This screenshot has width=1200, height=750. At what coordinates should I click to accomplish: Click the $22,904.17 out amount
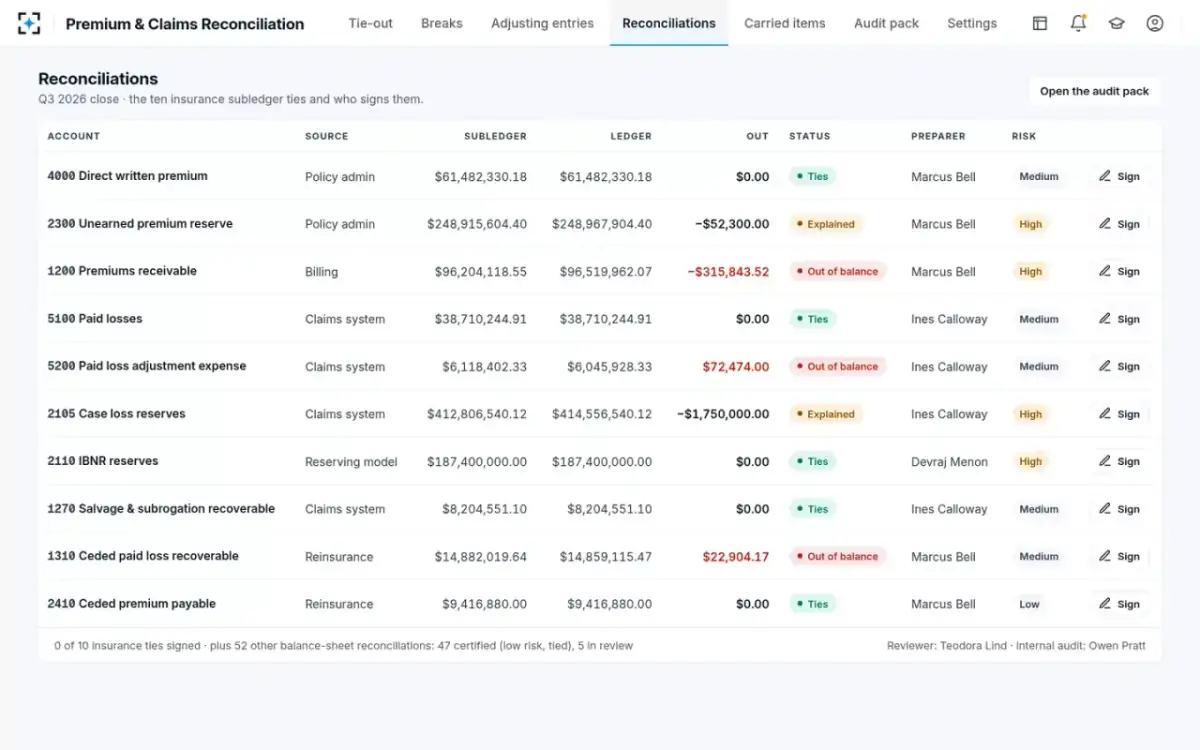tap(736, 557)
